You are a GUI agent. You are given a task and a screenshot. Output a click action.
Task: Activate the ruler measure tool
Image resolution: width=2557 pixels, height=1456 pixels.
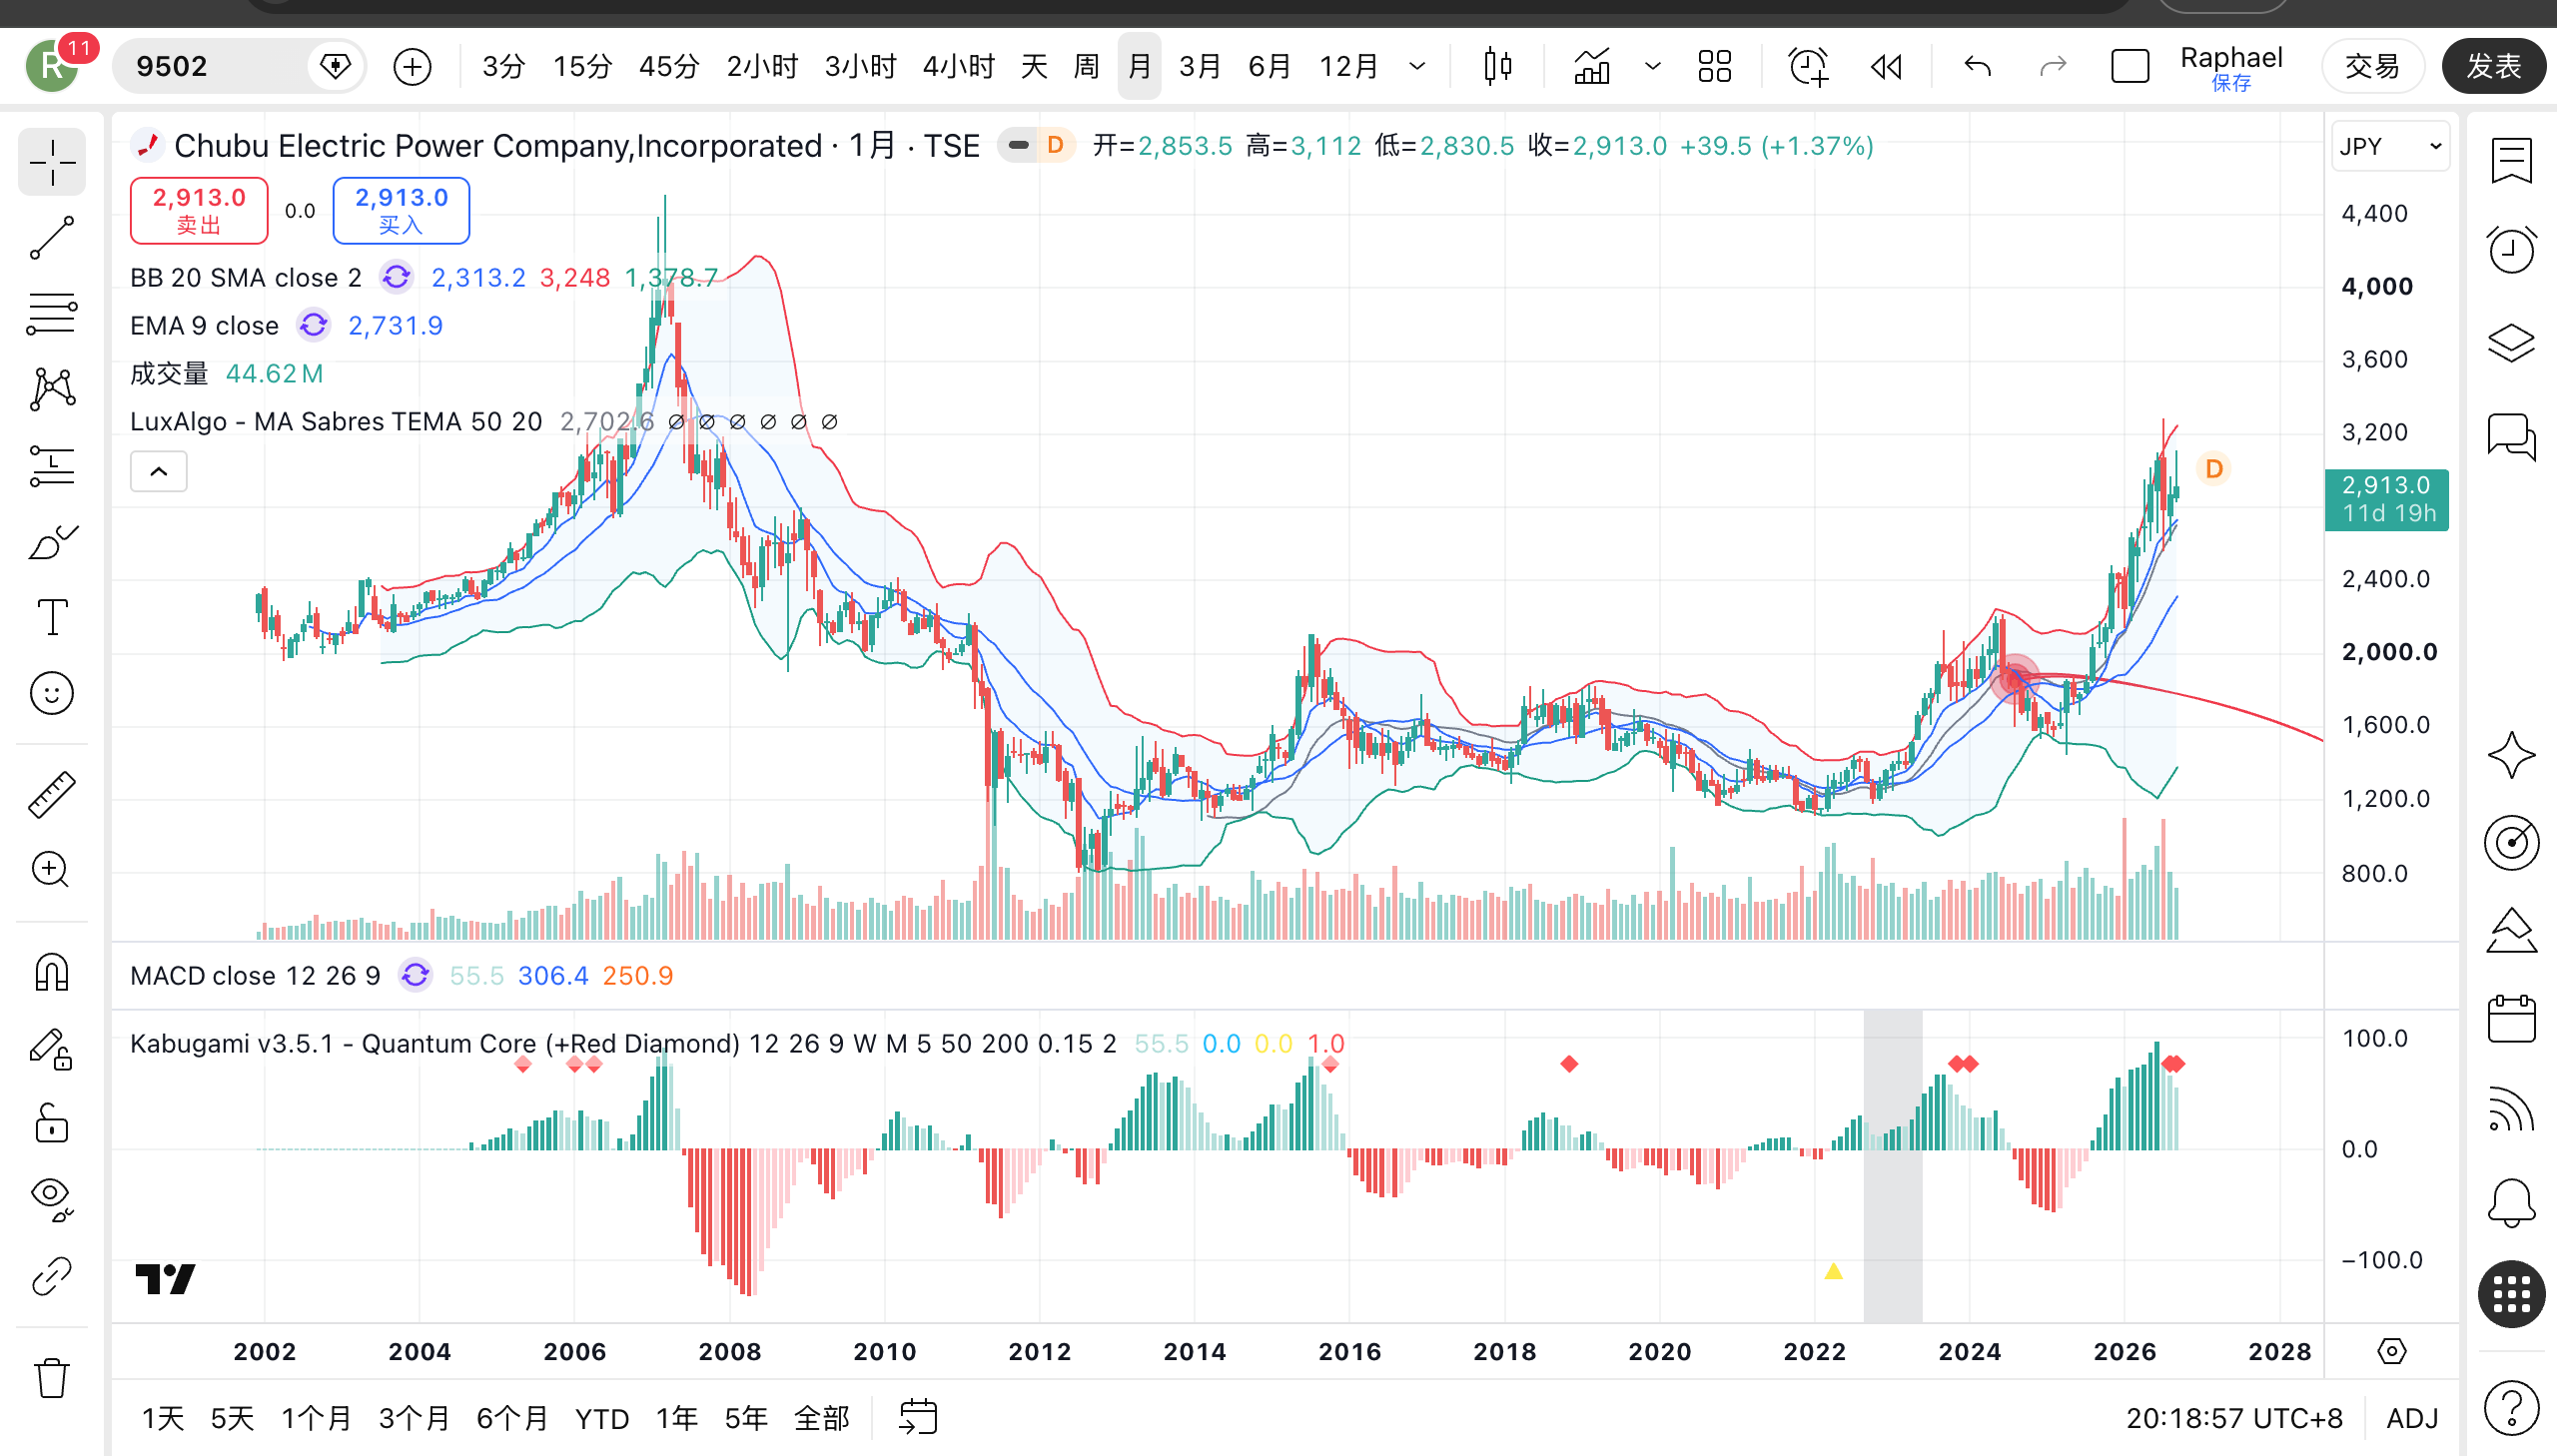tap(52, 795)
